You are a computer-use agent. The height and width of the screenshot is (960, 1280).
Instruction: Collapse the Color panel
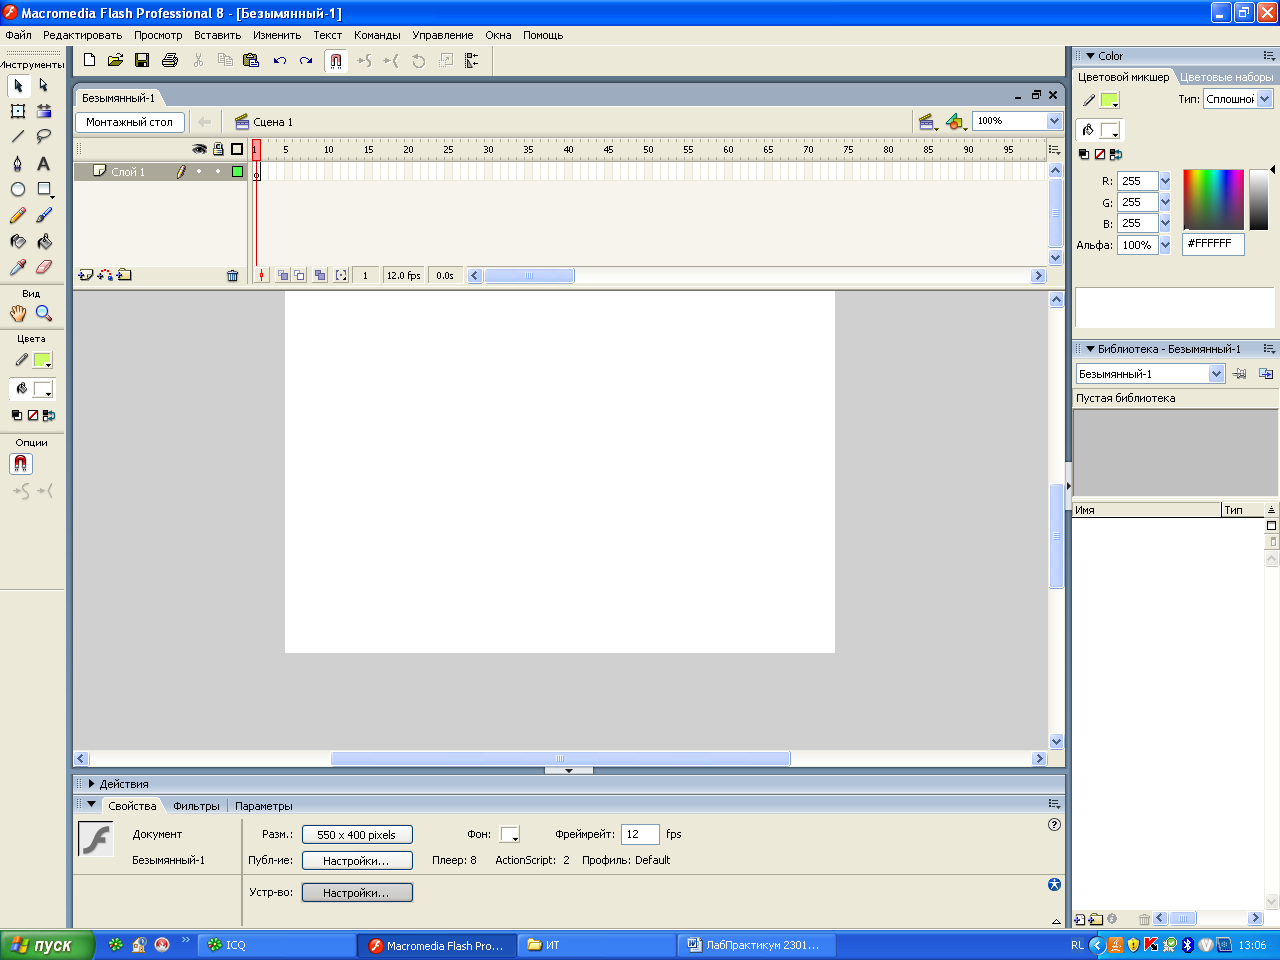1091,56
